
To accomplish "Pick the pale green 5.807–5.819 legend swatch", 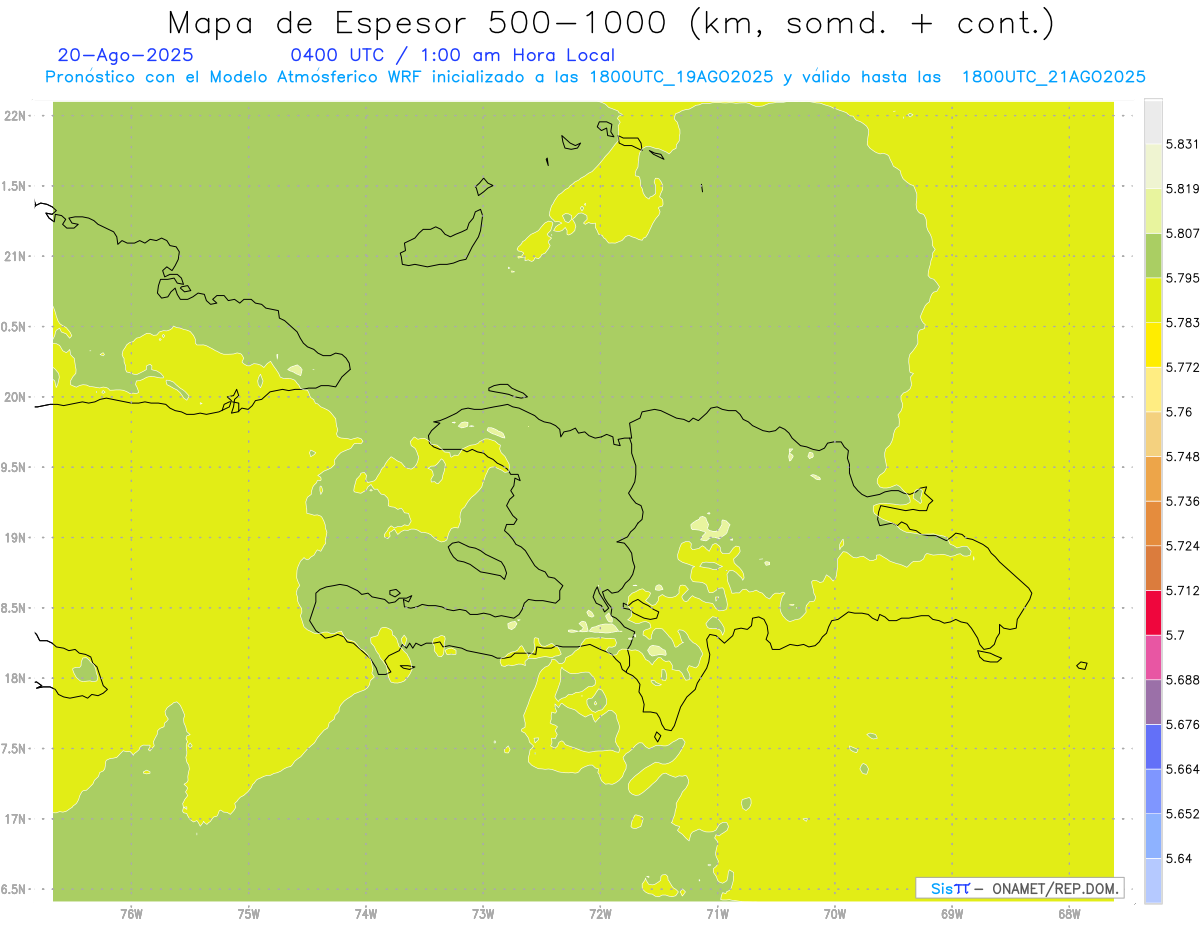I will pos(1153,211).
